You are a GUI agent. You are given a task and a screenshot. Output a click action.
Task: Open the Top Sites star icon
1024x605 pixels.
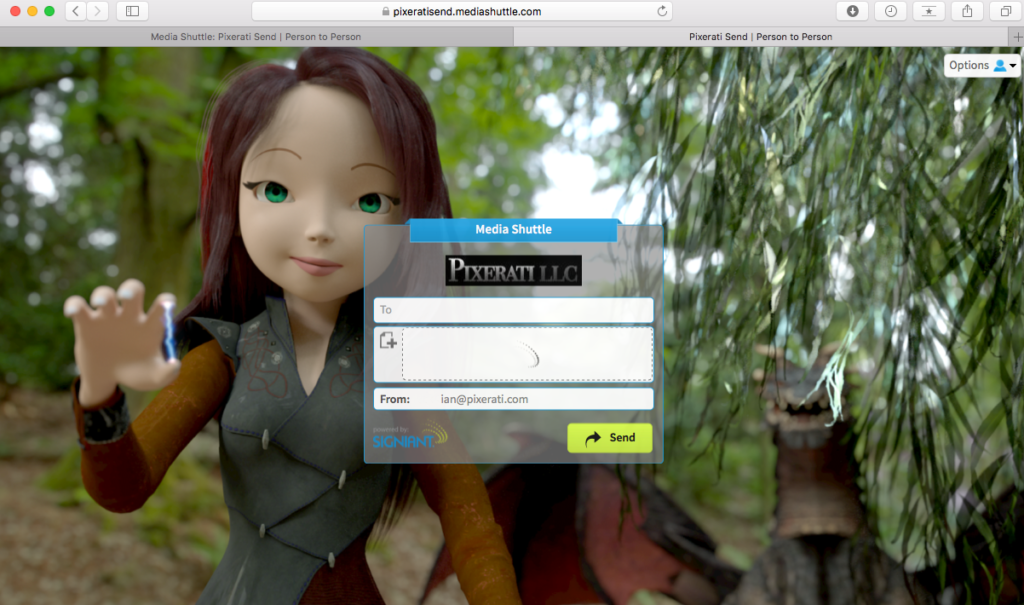[x=929, y=11]
